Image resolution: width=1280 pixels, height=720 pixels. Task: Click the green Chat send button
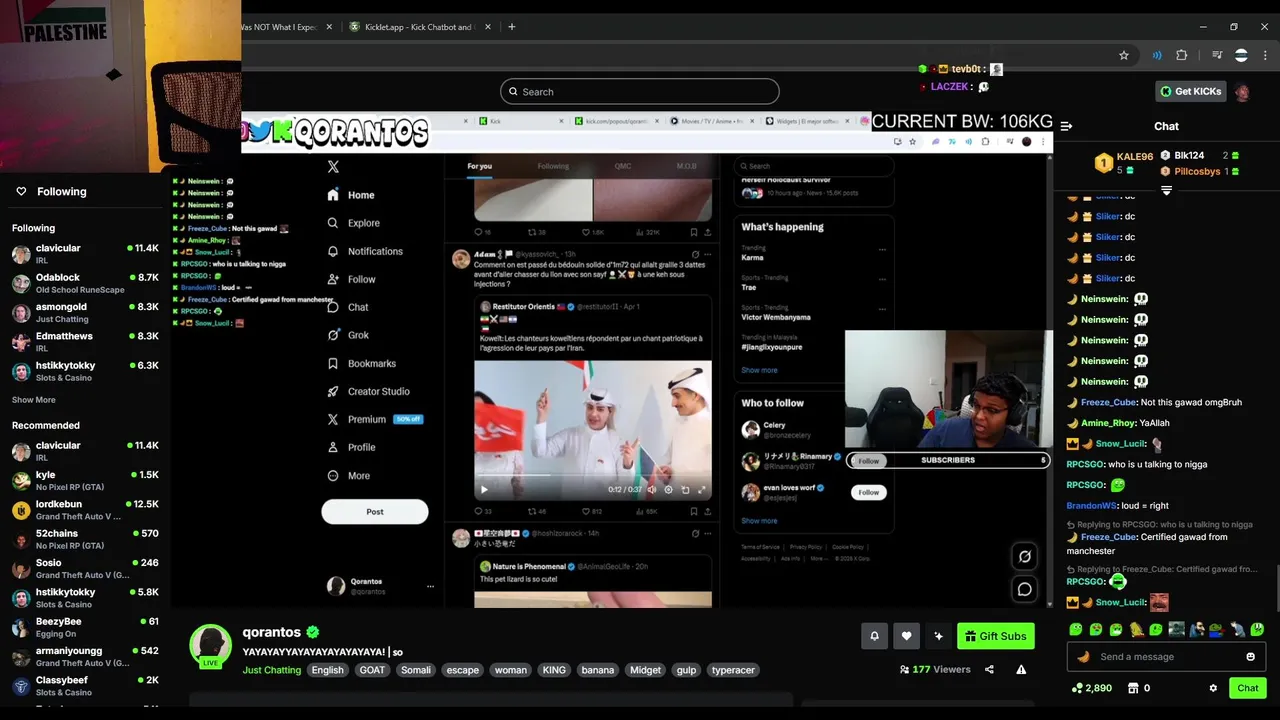[1248, 688]
